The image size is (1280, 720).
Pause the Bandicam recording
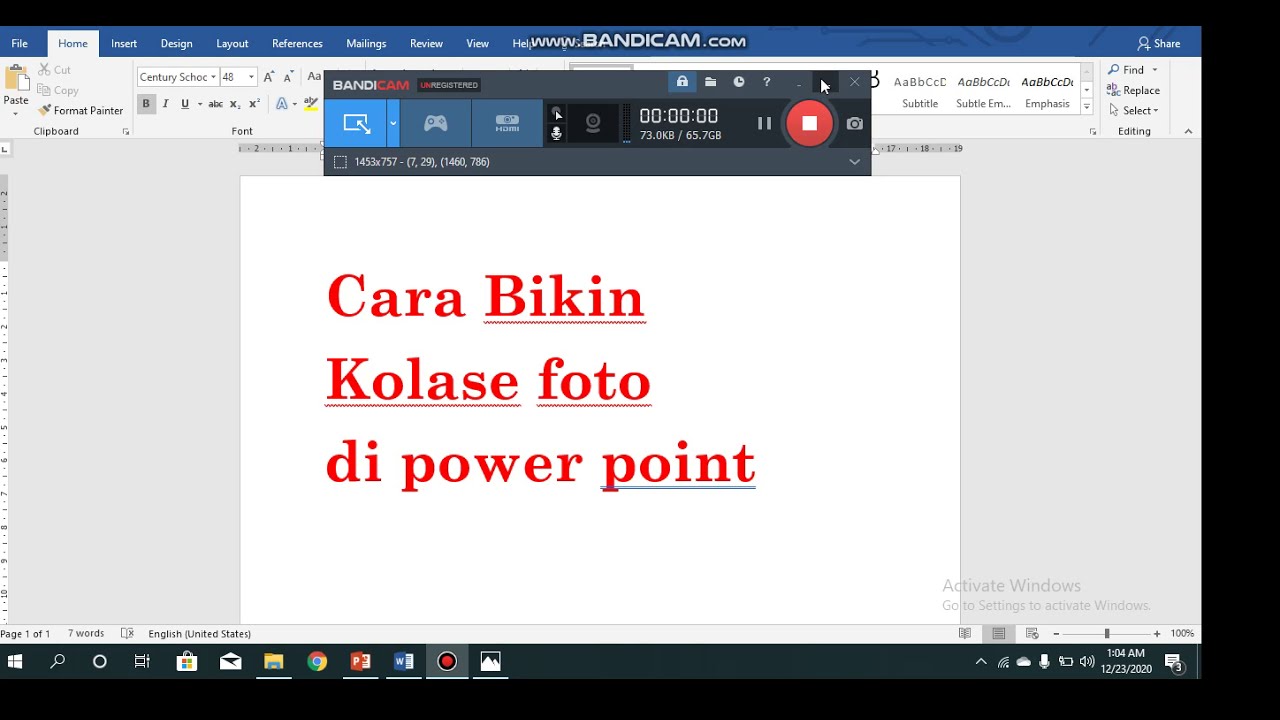(764, 123)
